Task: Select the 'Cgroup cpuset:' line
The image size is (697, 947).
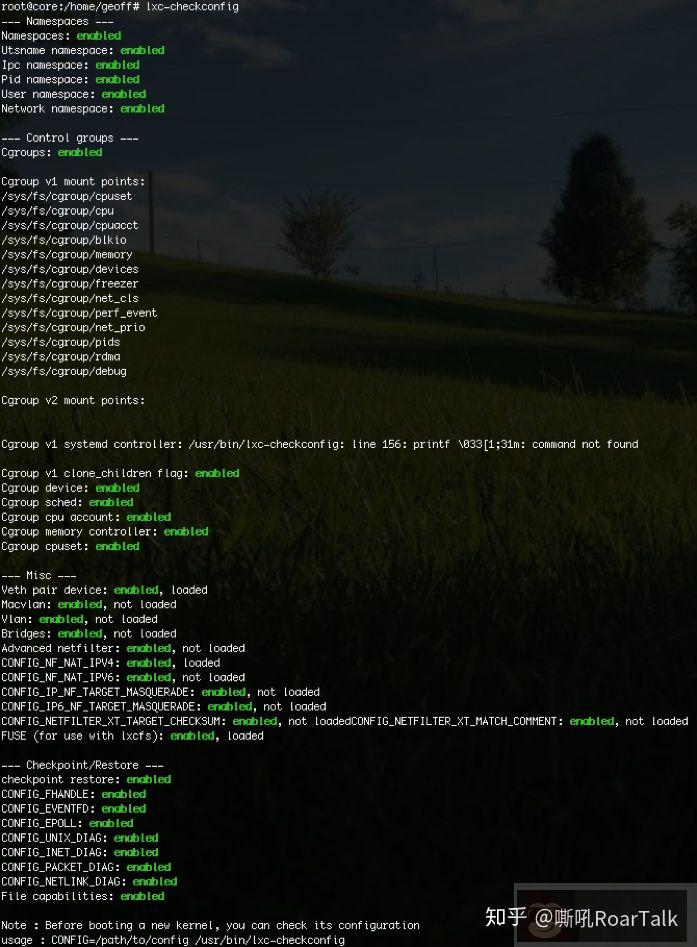Action: coord(70,546)
